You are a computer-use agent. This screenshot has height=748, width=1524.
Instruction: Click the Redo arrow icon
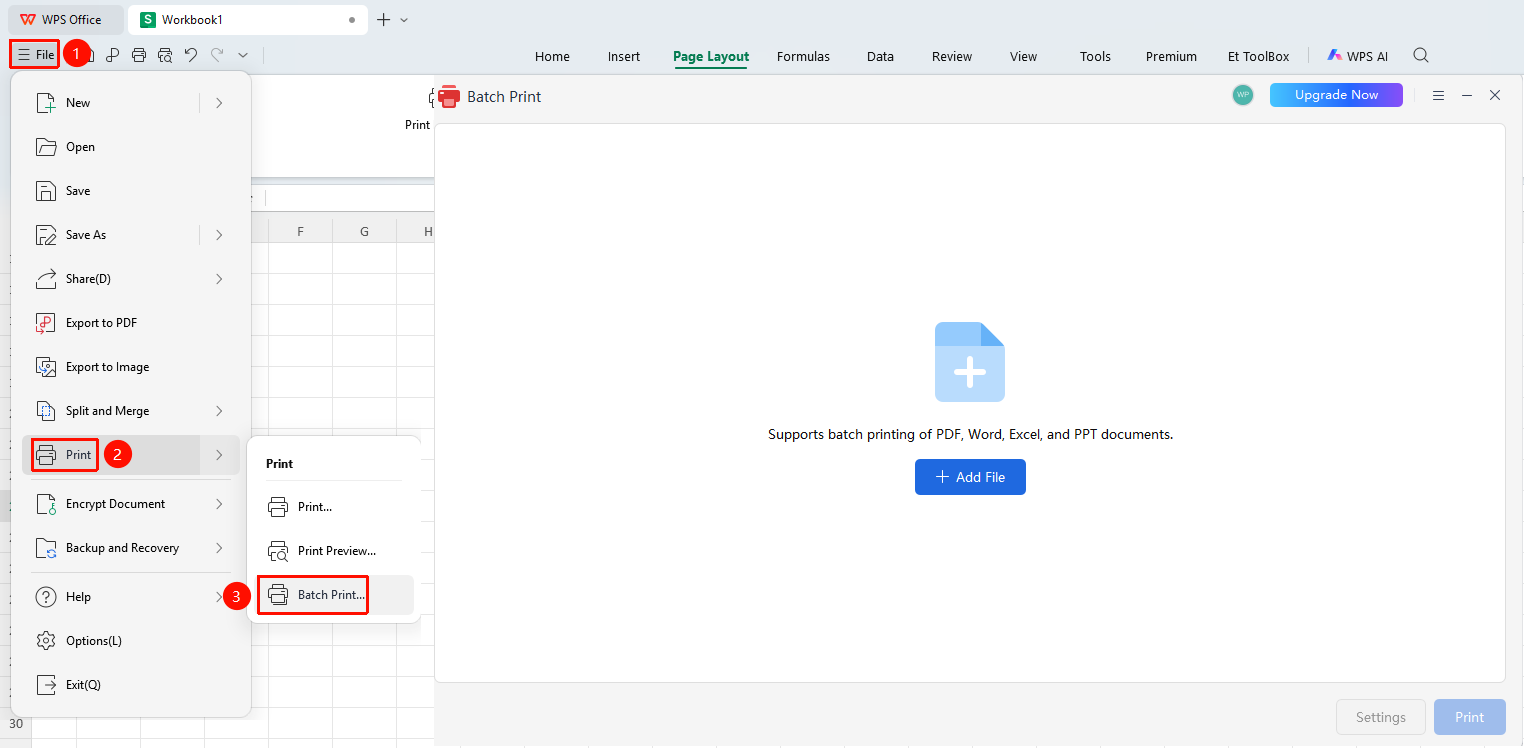pyautogui.click(x=217, y=56)
